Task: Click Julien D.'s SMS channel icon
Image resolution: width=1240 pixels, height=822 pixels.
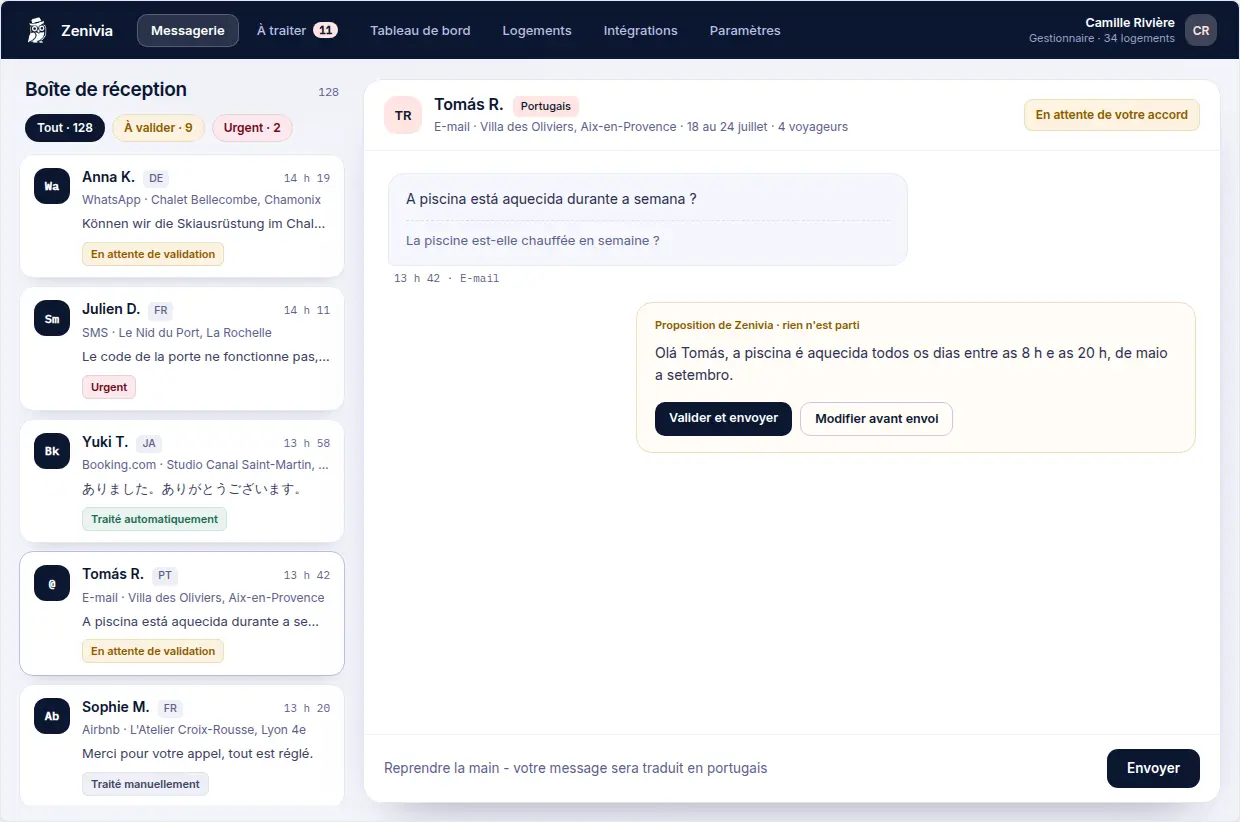Action: 52,318
